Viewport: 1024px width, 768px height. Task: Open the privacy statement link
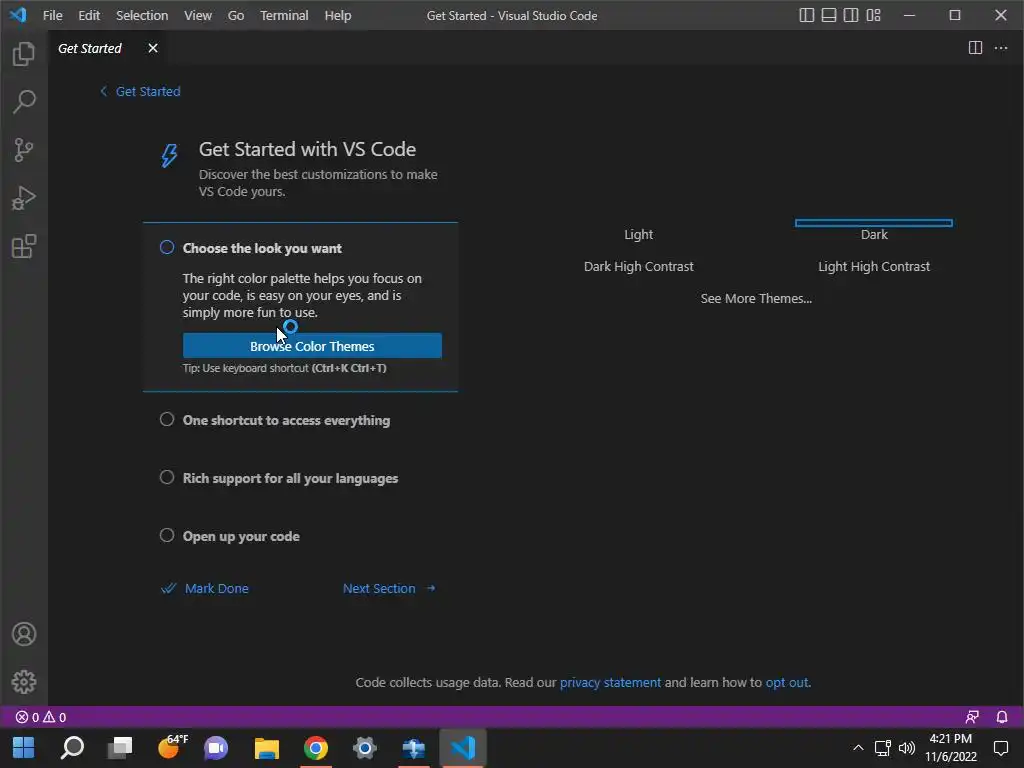coord(610,682)
